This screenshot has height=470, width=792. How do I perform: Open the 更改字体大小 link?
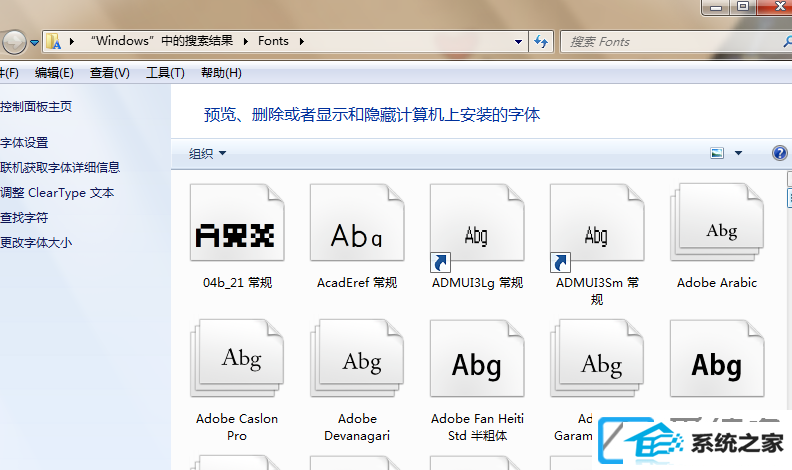[36, 243]
